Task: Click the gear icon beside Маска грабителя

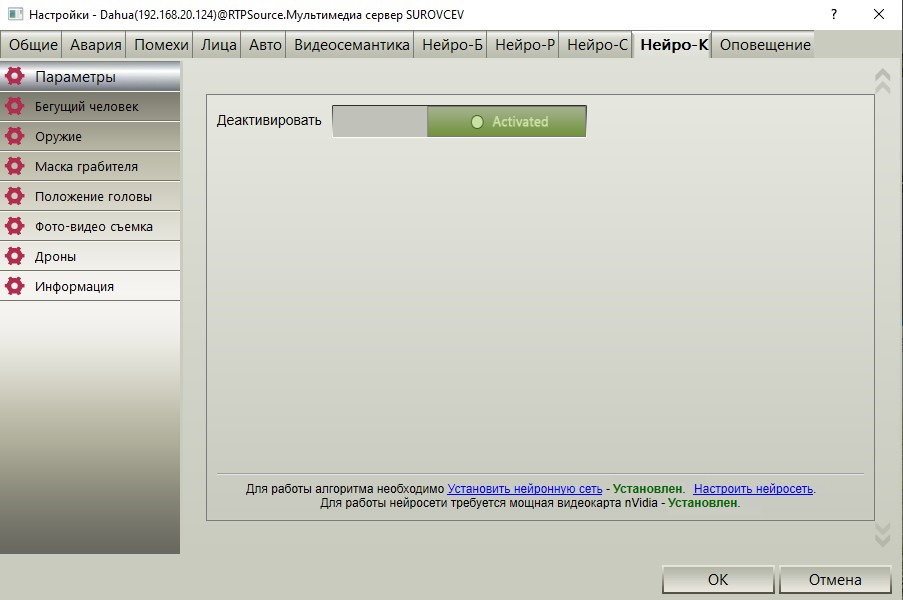Action: coord(14,166)
